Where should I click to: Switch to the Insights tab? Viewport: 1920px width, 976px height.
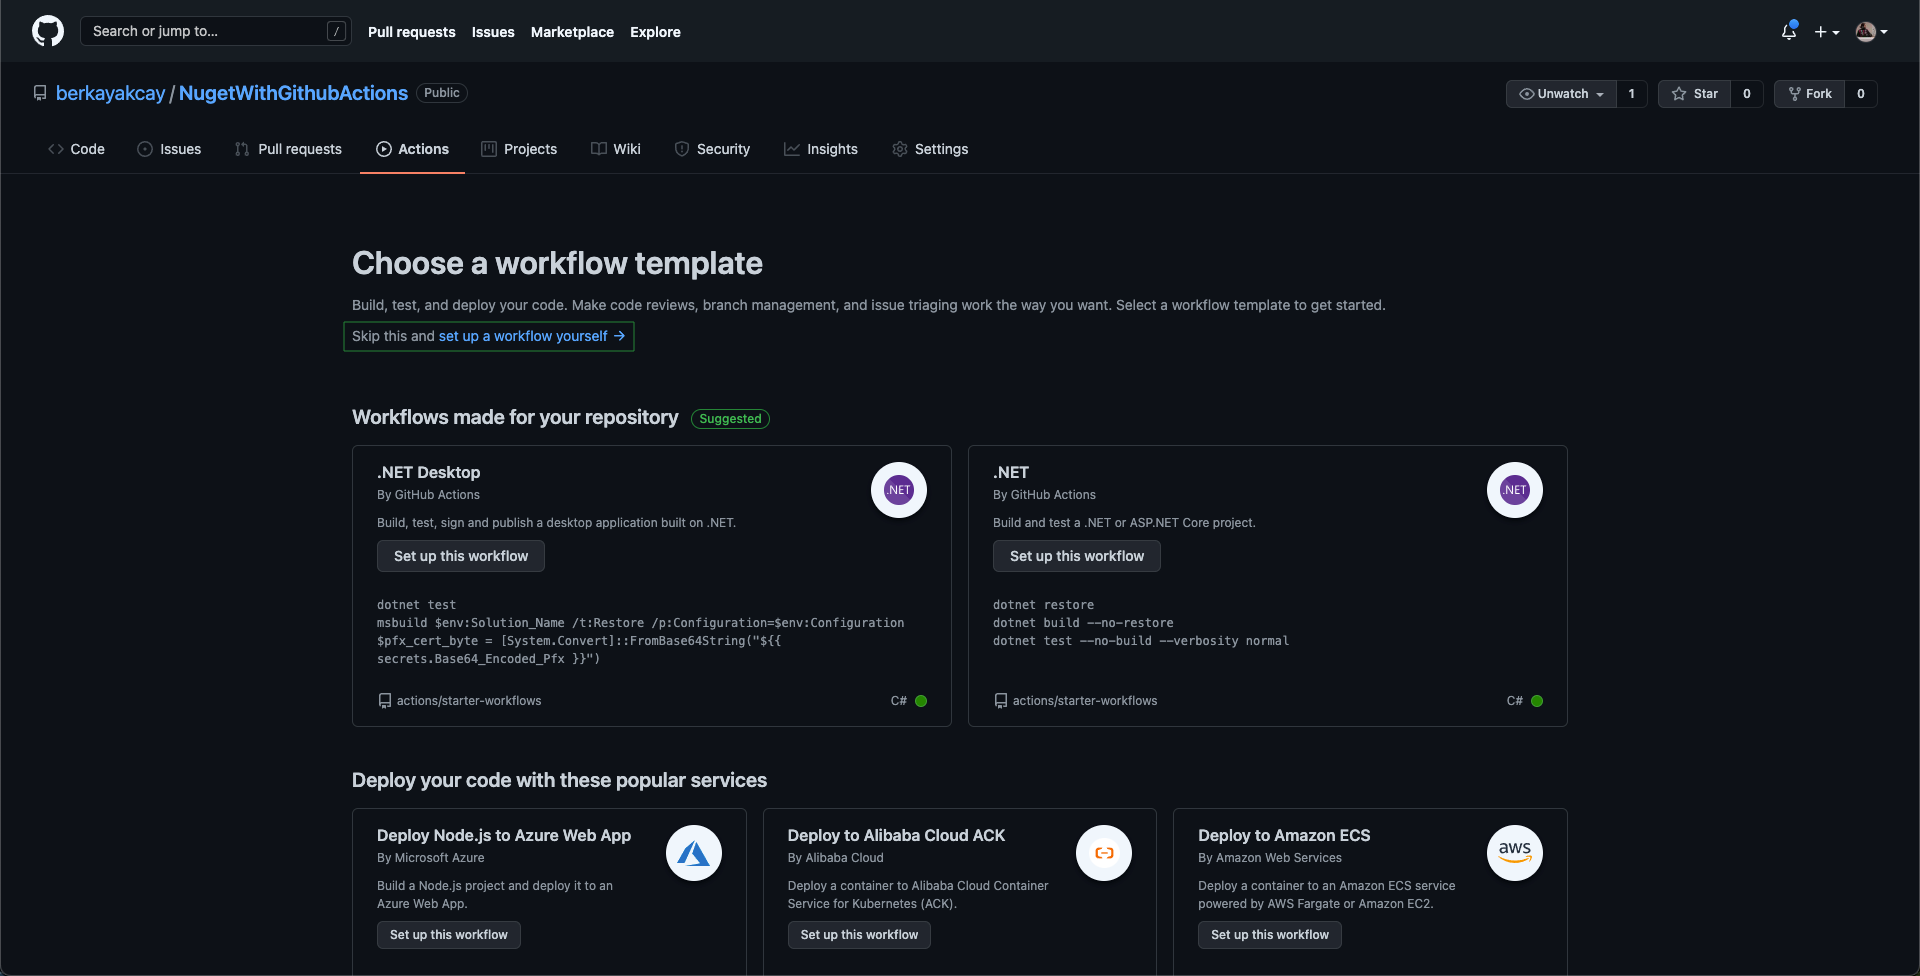pyautogui.click(x=821, y=149)
